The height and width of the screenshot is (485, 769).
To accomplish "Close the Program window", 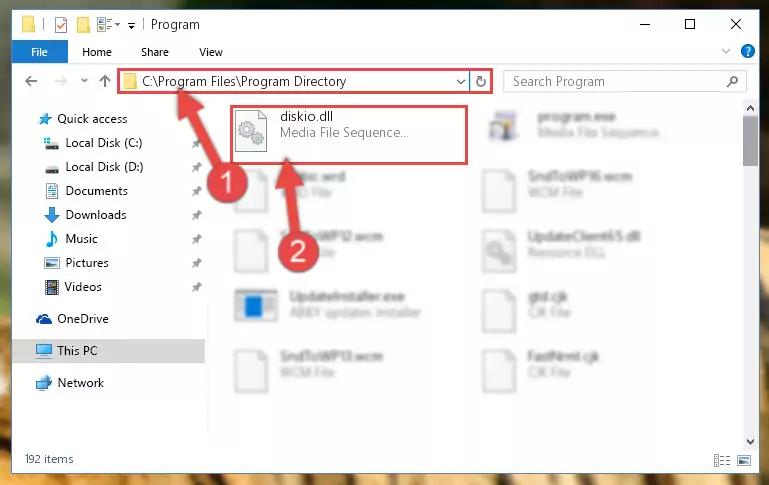I will [x=736, y=24].
